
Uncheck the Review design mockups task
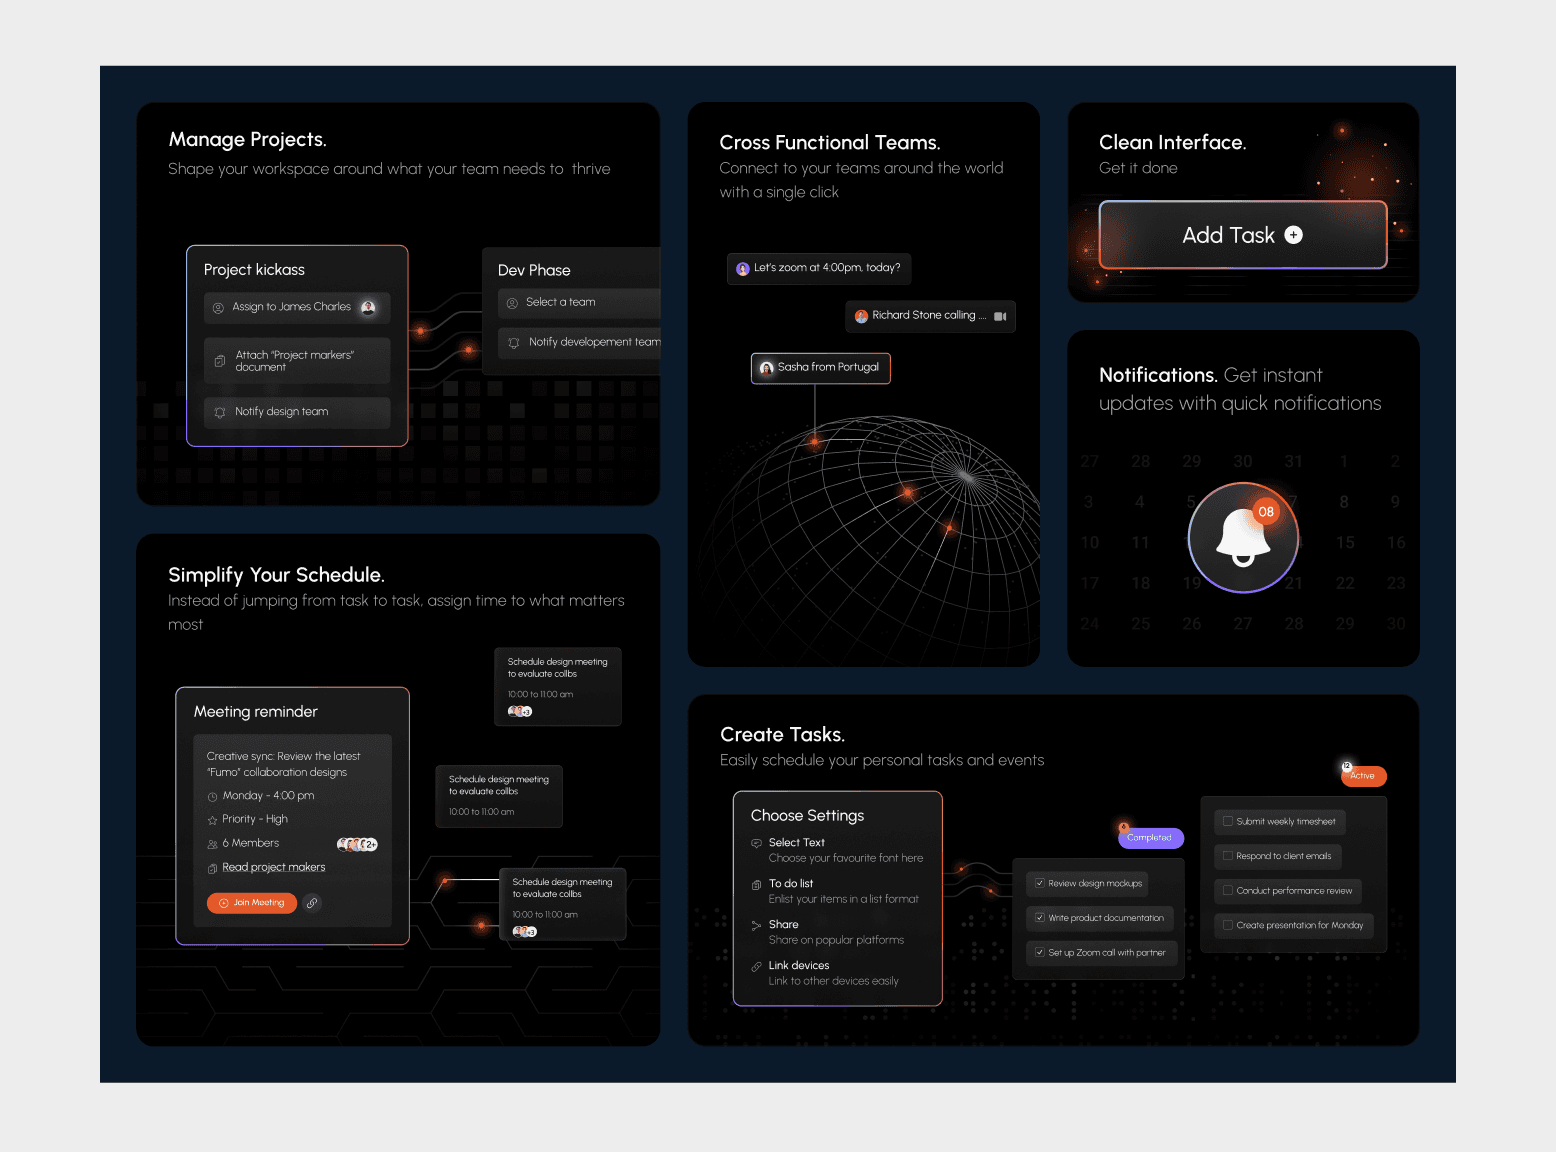pyautogui.click(x=1041, y=883)
